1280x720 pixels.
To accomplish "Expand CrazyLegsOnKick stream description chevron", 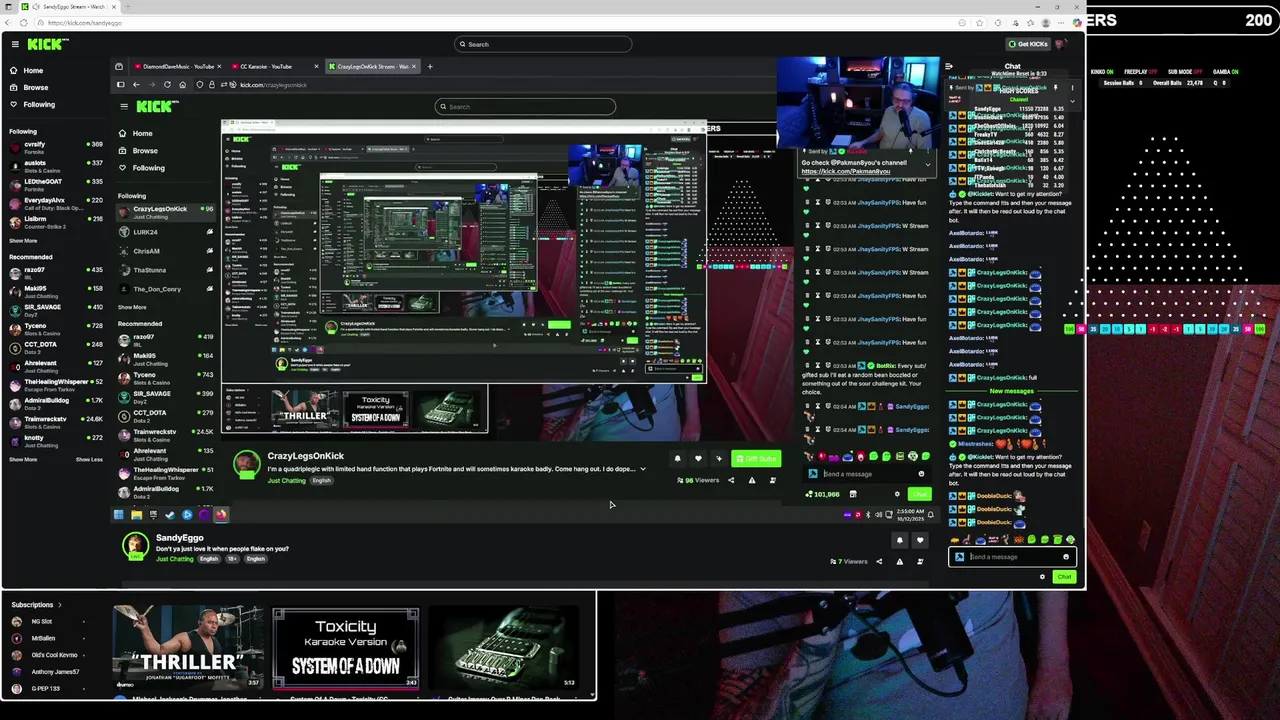I will 643,469.
